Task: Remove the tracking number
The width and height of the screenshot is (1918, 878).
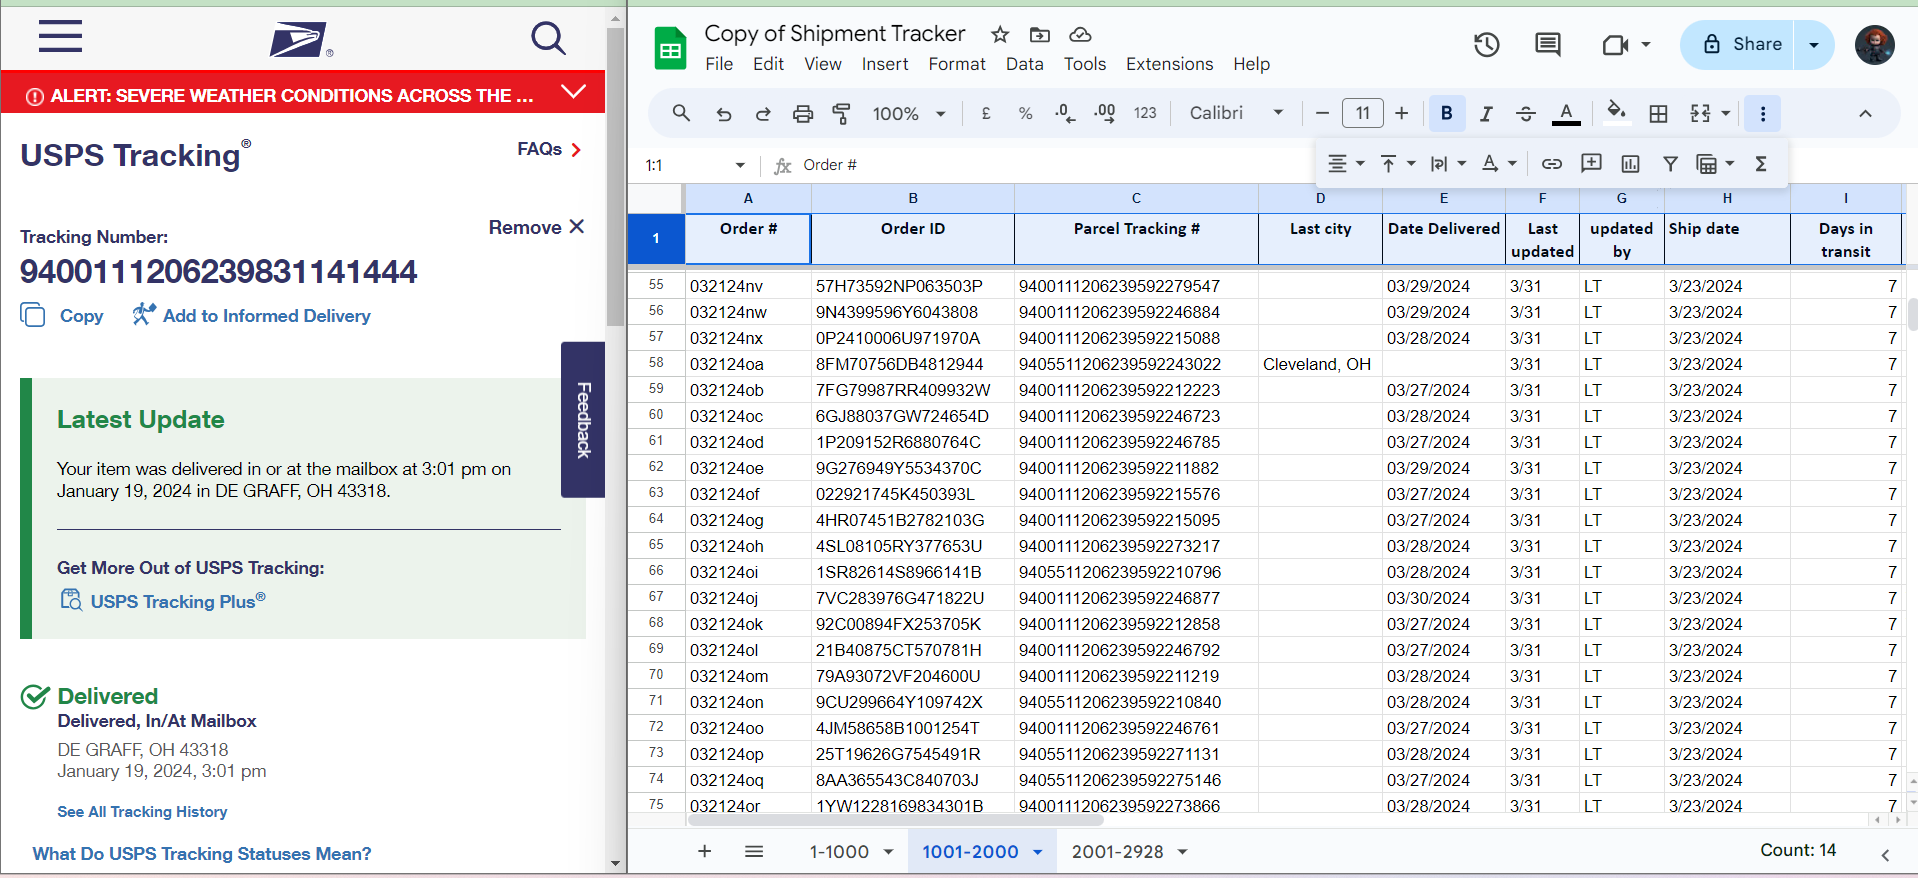Action: [536, 227]
